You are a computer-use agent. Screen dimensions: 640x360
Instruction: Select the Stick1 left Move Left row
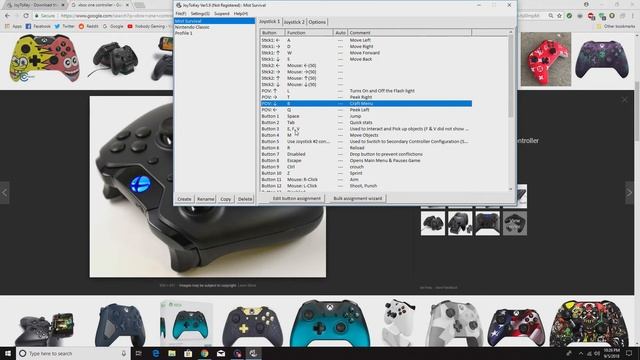tap(366, 40)
